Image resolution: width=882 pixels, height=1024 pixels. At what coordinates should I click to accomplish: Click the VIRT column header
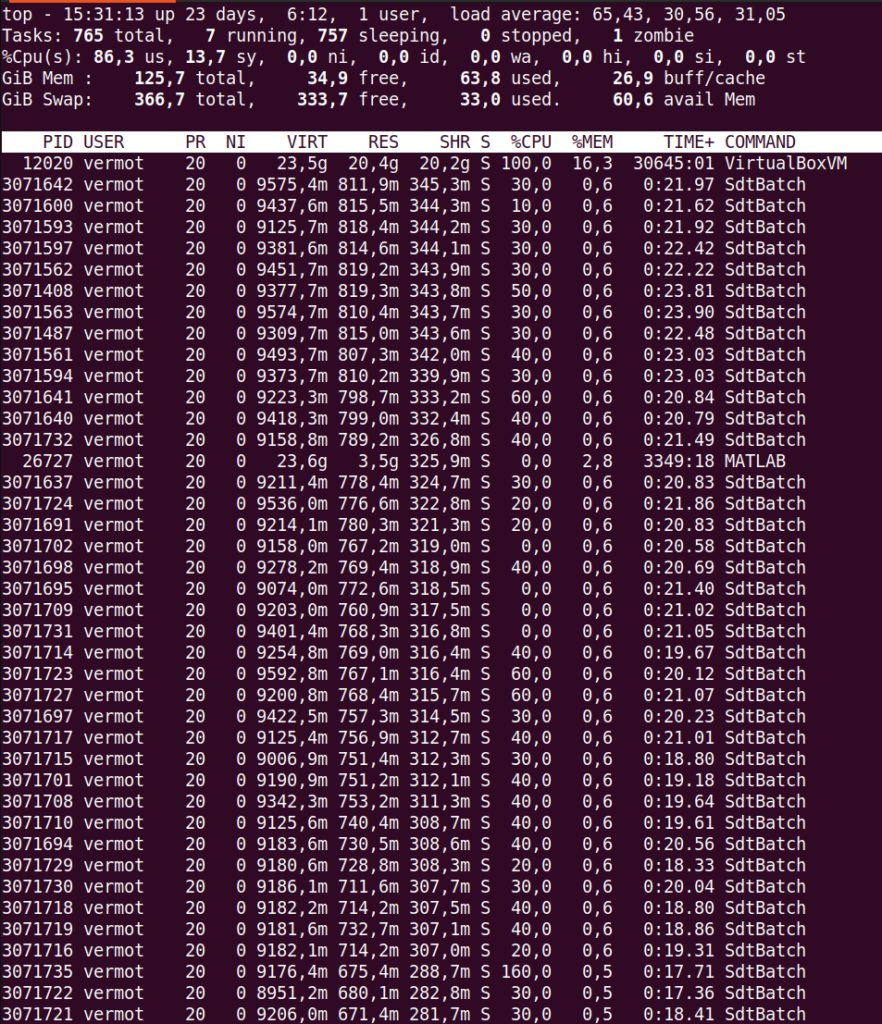click(306, 142)
